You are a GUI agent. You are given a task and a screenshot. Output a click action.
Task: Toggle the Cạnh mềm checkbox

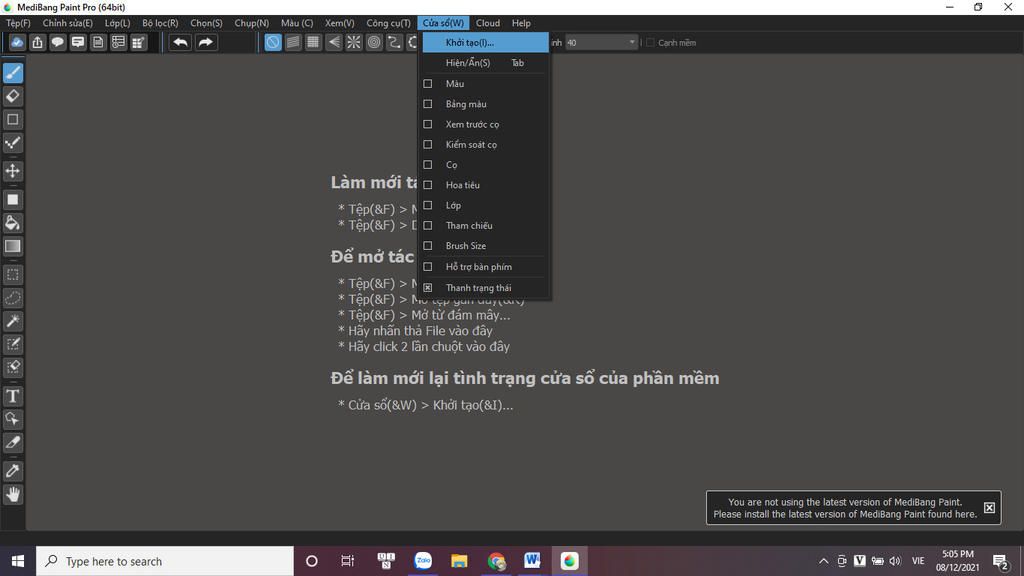pyautogui.click(x=650, y=42)
